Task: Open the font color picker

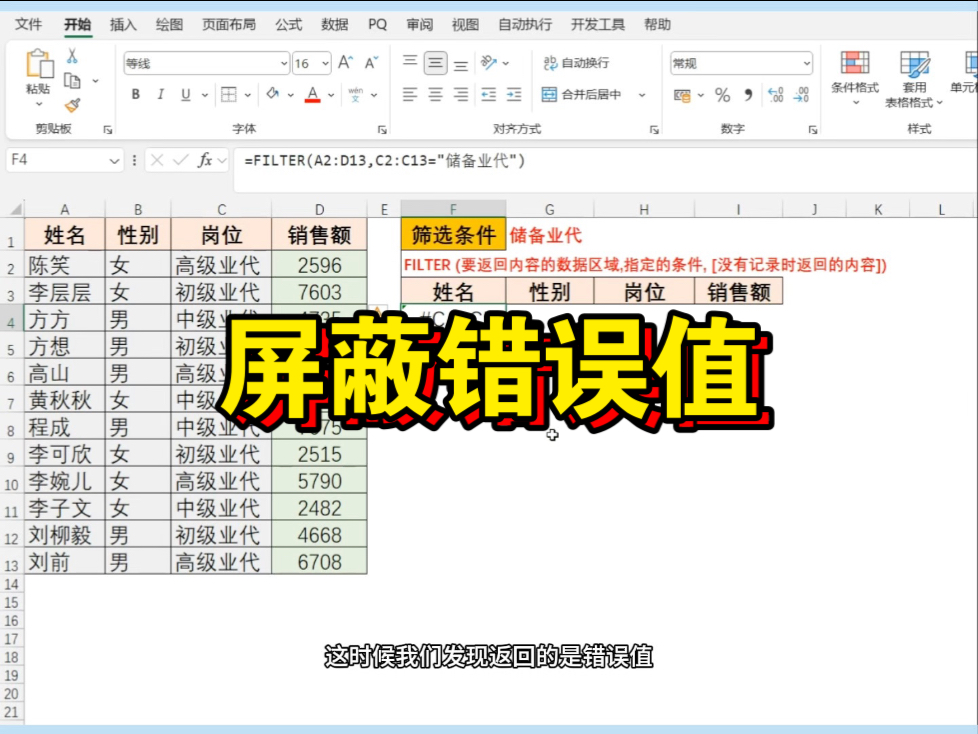Action: 315,93
